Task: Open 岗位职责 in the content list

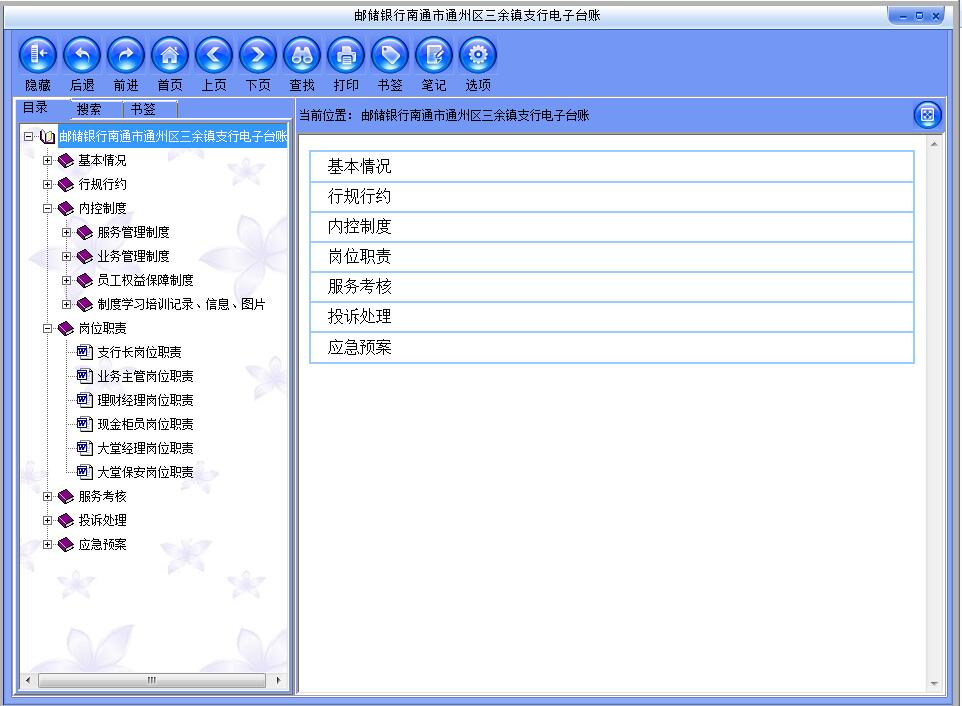Action: (x=612, y=256)
